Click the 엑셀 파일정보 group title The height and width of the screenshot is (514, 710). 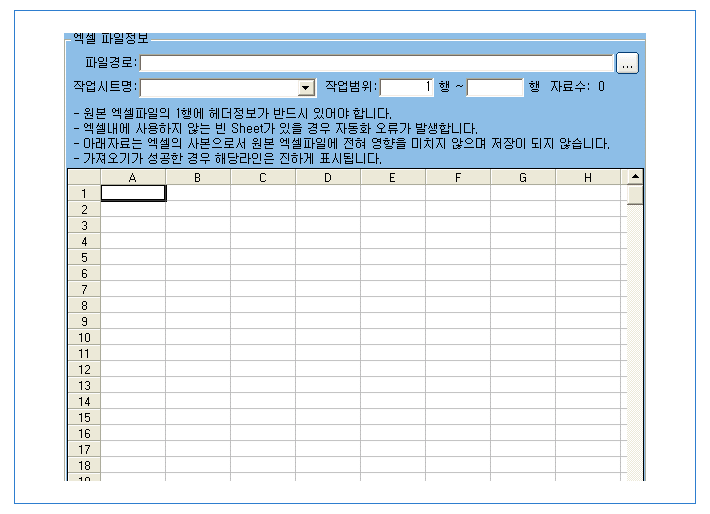click(111, 38)
